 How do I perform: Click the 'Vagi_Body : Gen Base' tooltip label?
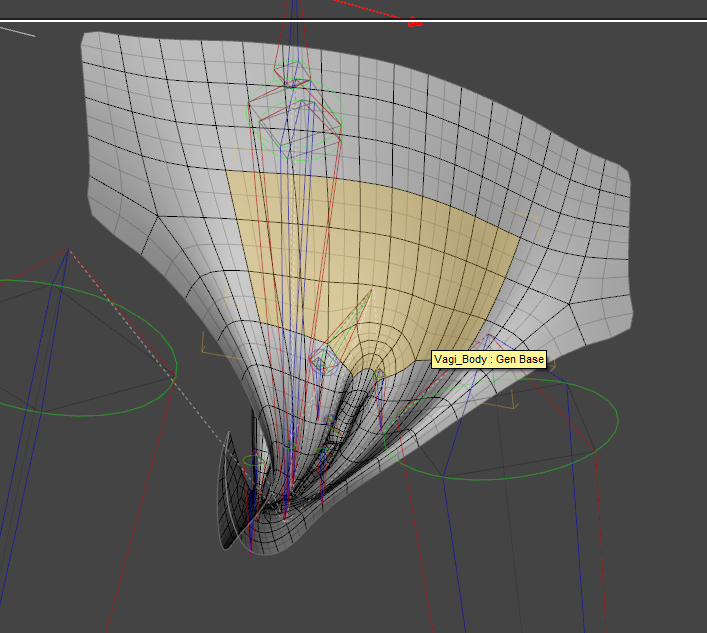489,359
